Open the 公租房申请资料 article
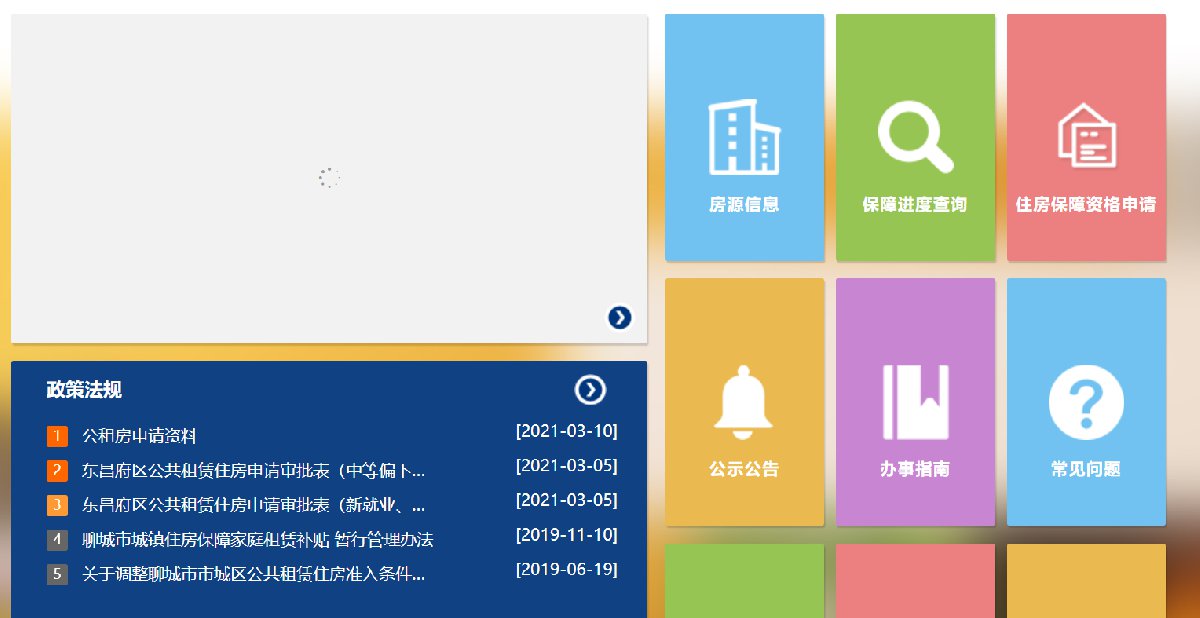The height and width of the screenshot is (618, 1200). pyautogui.click(x=139, y=436)
